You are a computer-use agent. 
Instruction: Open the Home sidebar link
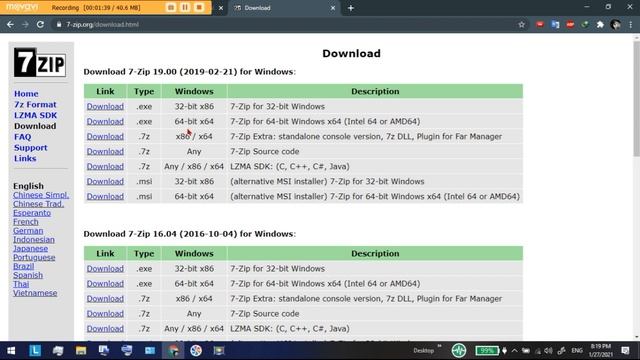(x=26, y=94)
